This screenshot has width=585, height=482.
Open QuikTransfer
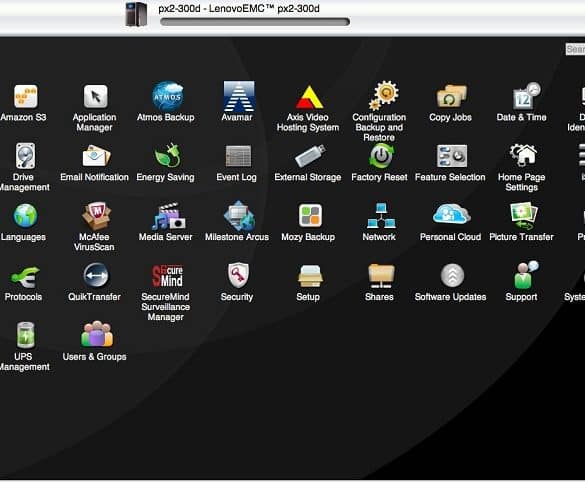coord(96,275)
